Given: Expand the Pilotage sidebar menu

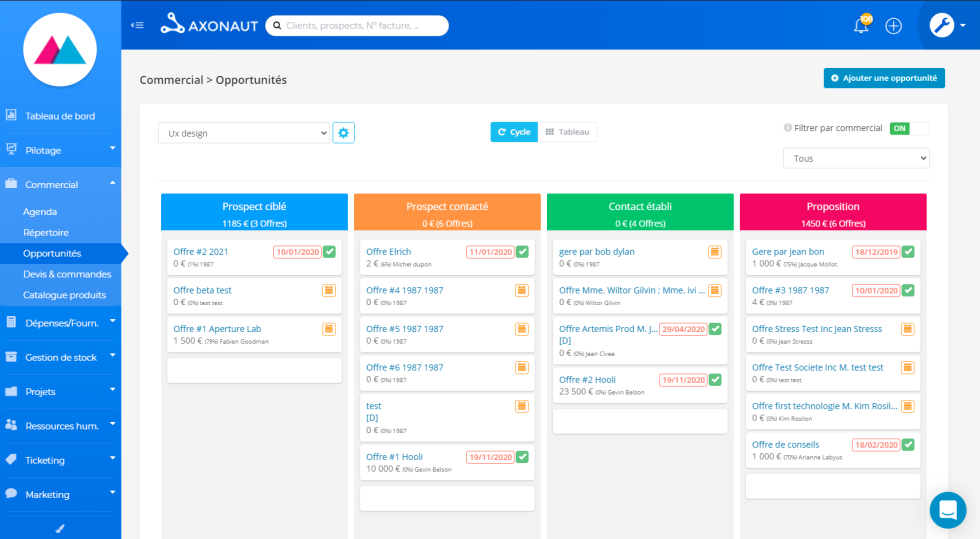Looking at the screenshot, I should [60, 150].
